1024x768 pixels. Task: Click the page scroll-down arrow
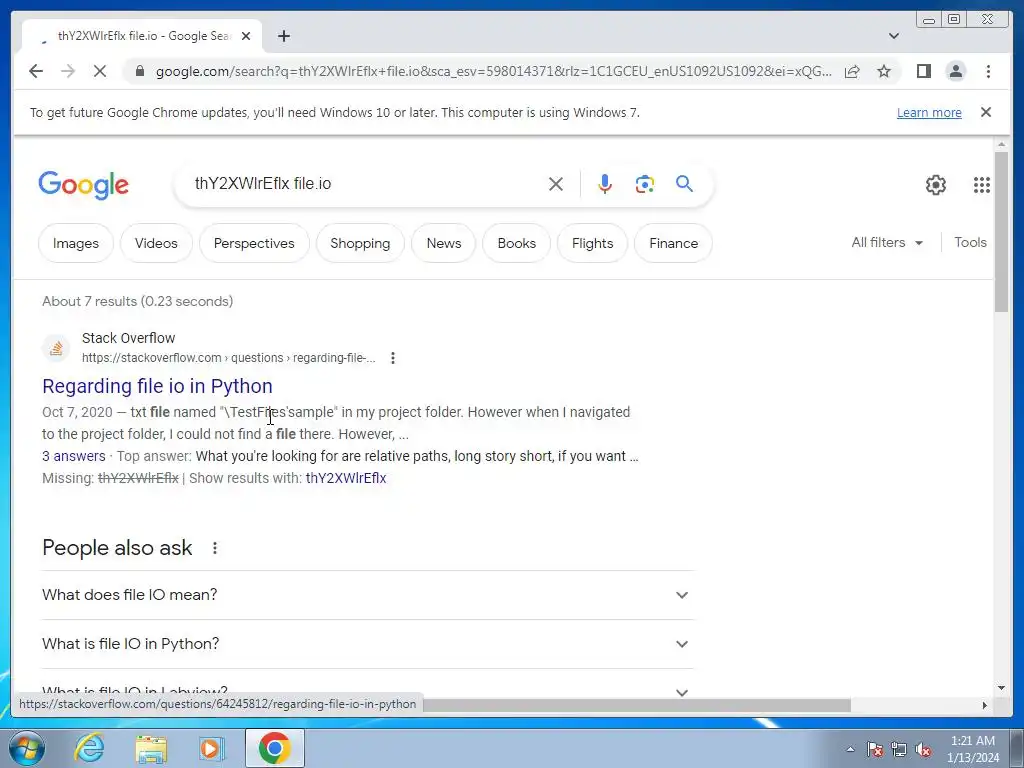click(1001, 688)
